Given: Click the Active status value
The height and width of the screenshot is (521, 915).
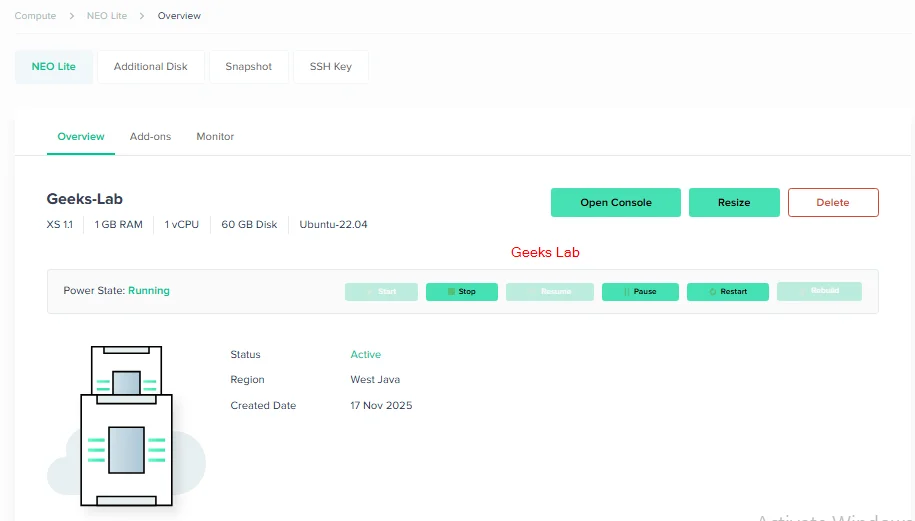Looking at the screenshot, I should pos(365,355).
